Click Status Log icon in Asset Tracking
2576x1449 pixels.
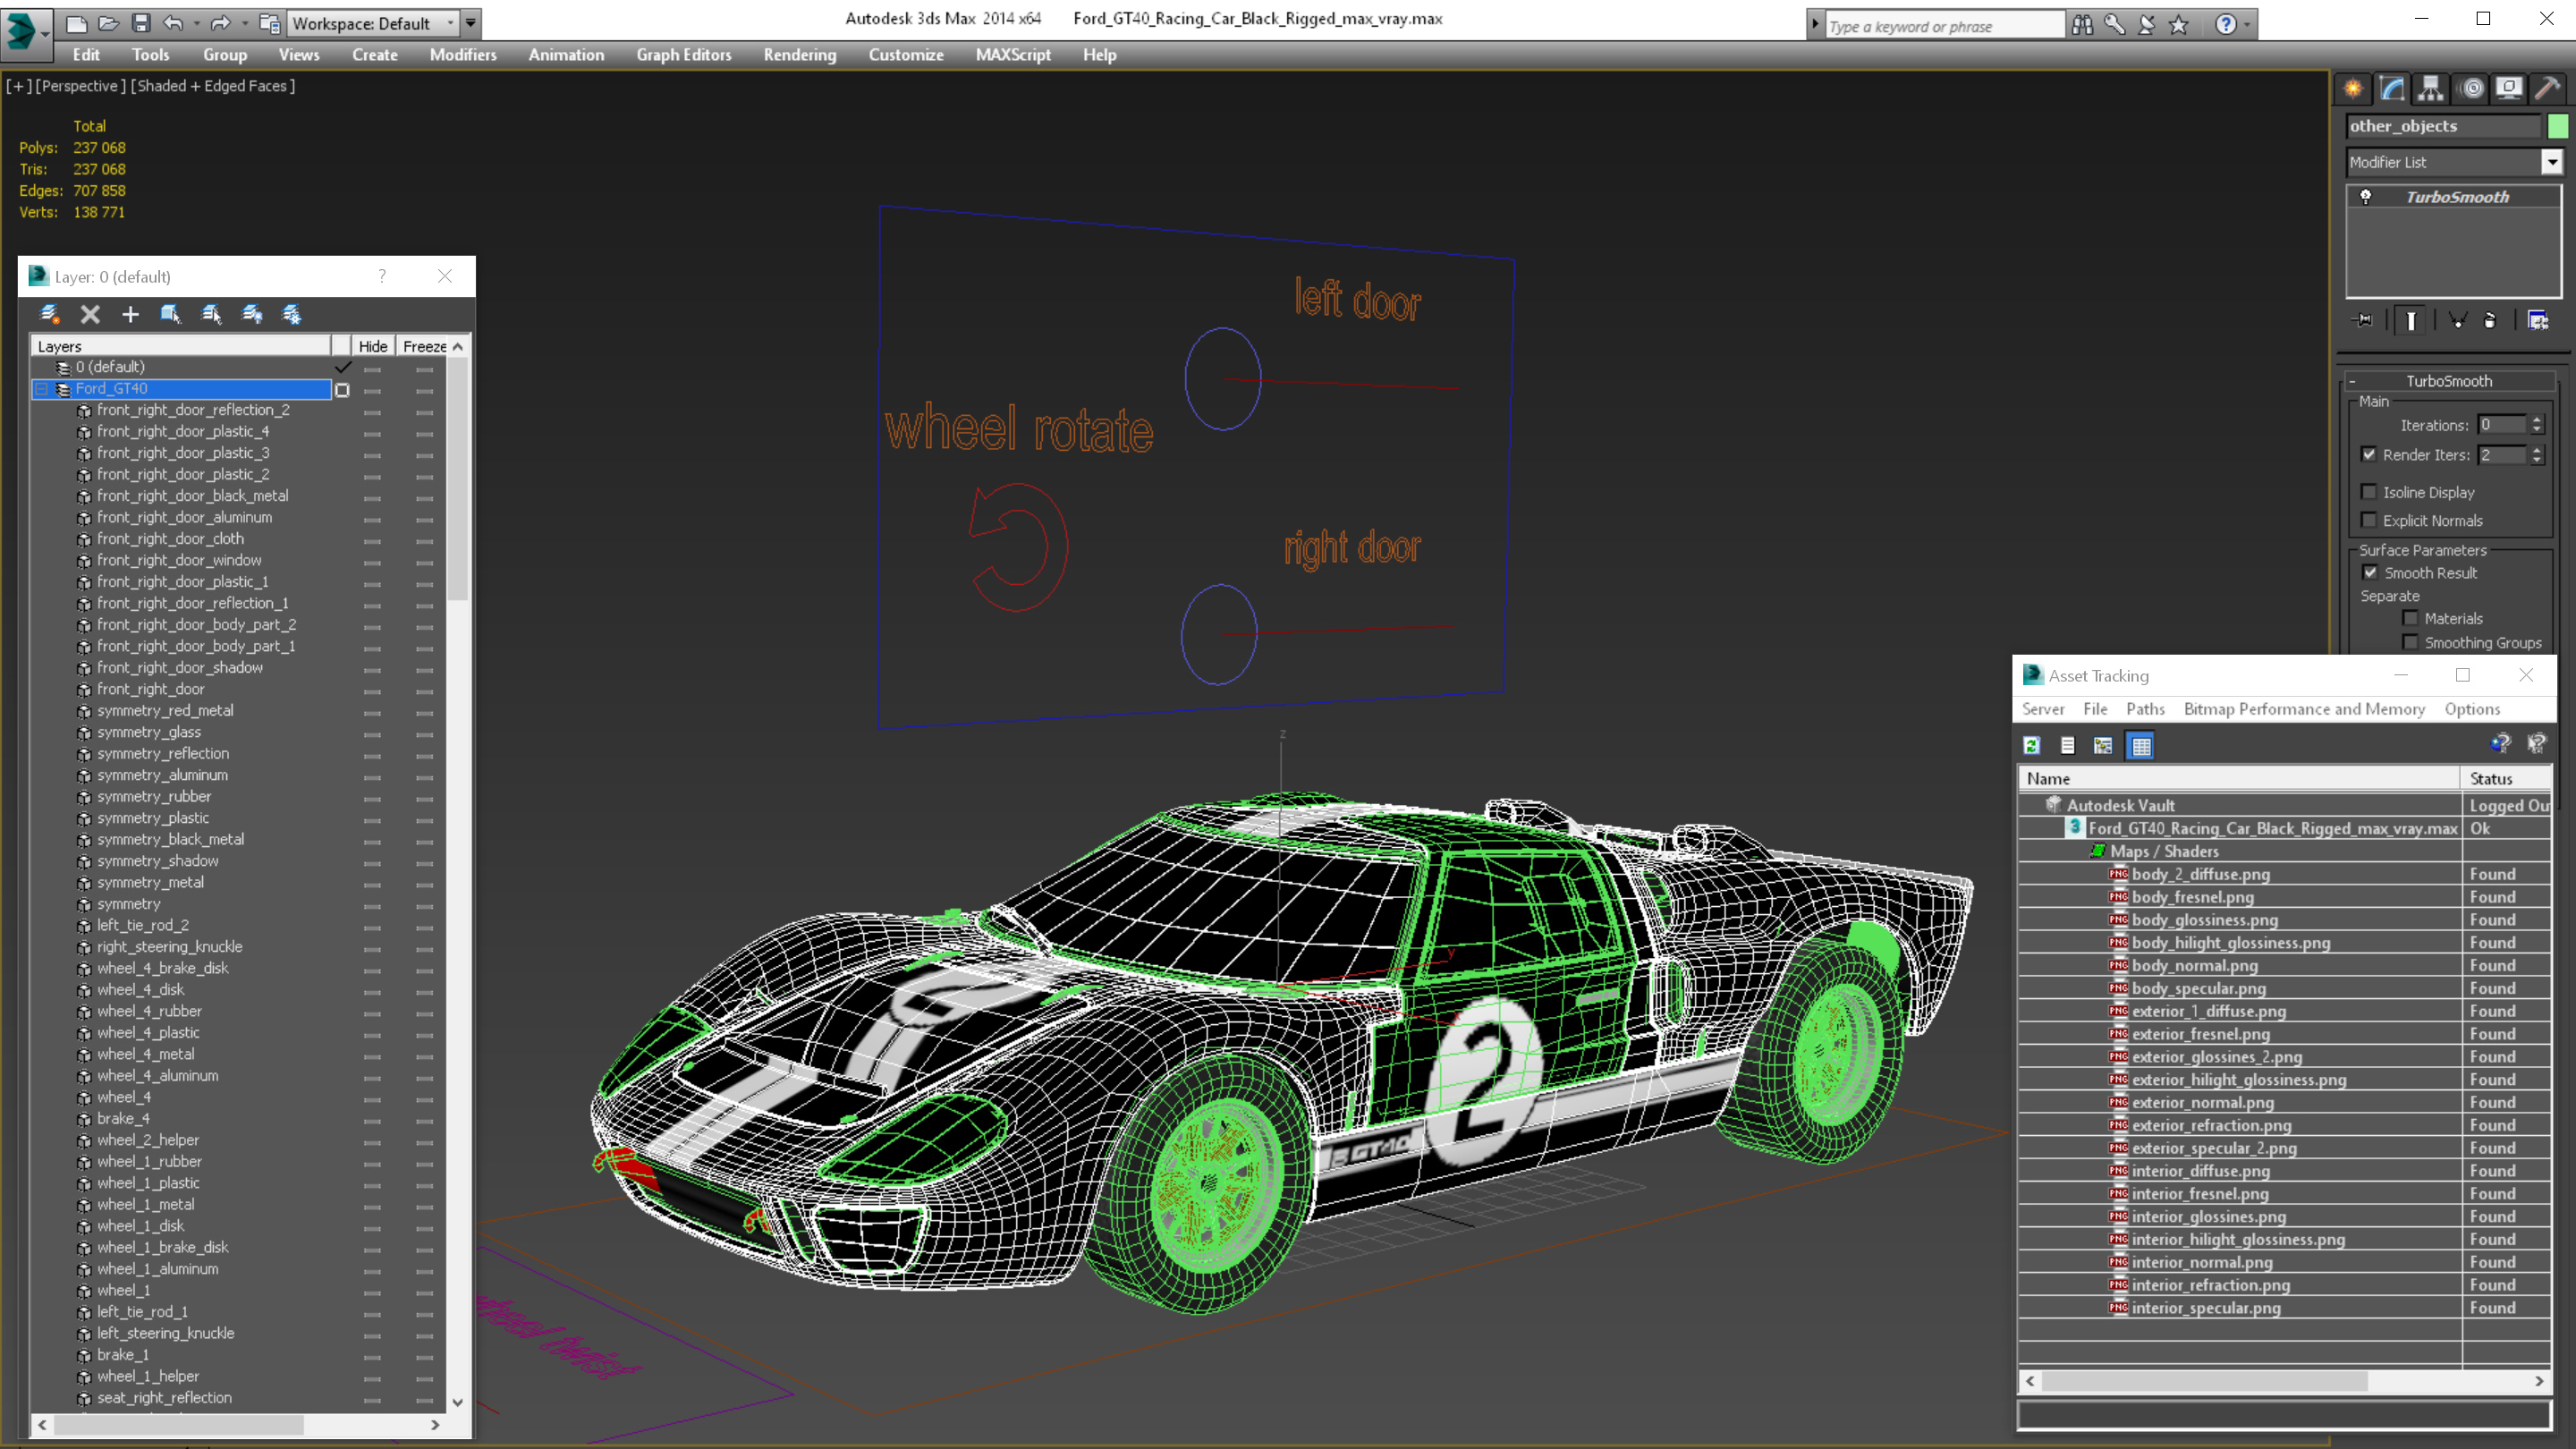[x=2068, y=746]
